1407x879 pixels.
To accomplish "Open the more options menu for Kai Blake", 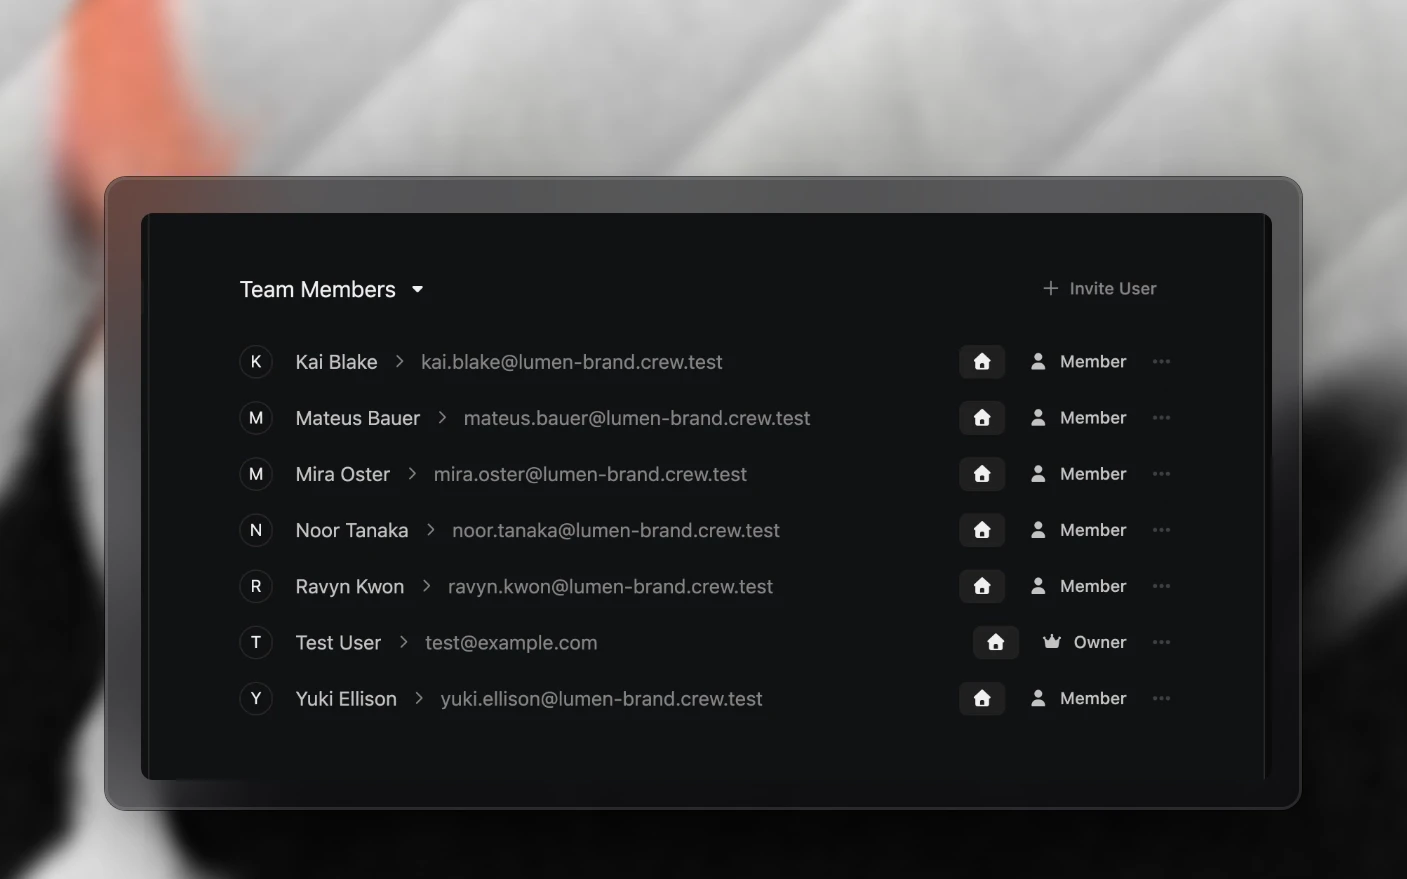I will [x=1161, y=362].
